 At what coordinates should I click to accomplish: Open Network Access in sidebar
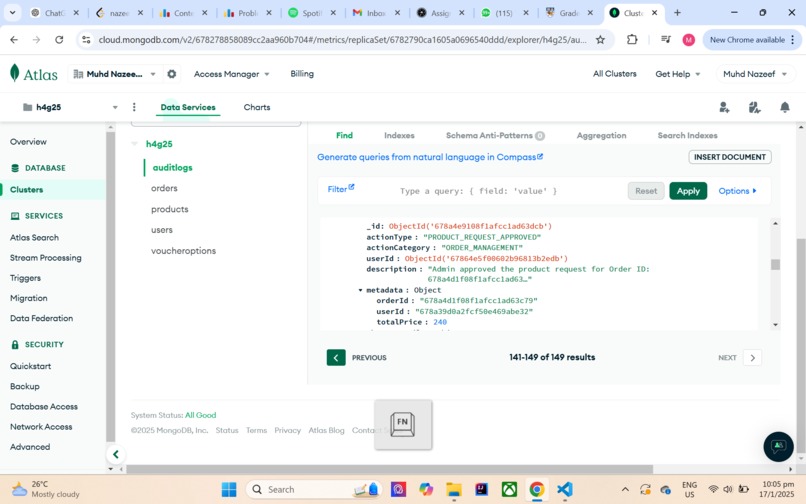click(x=41, y=426)
